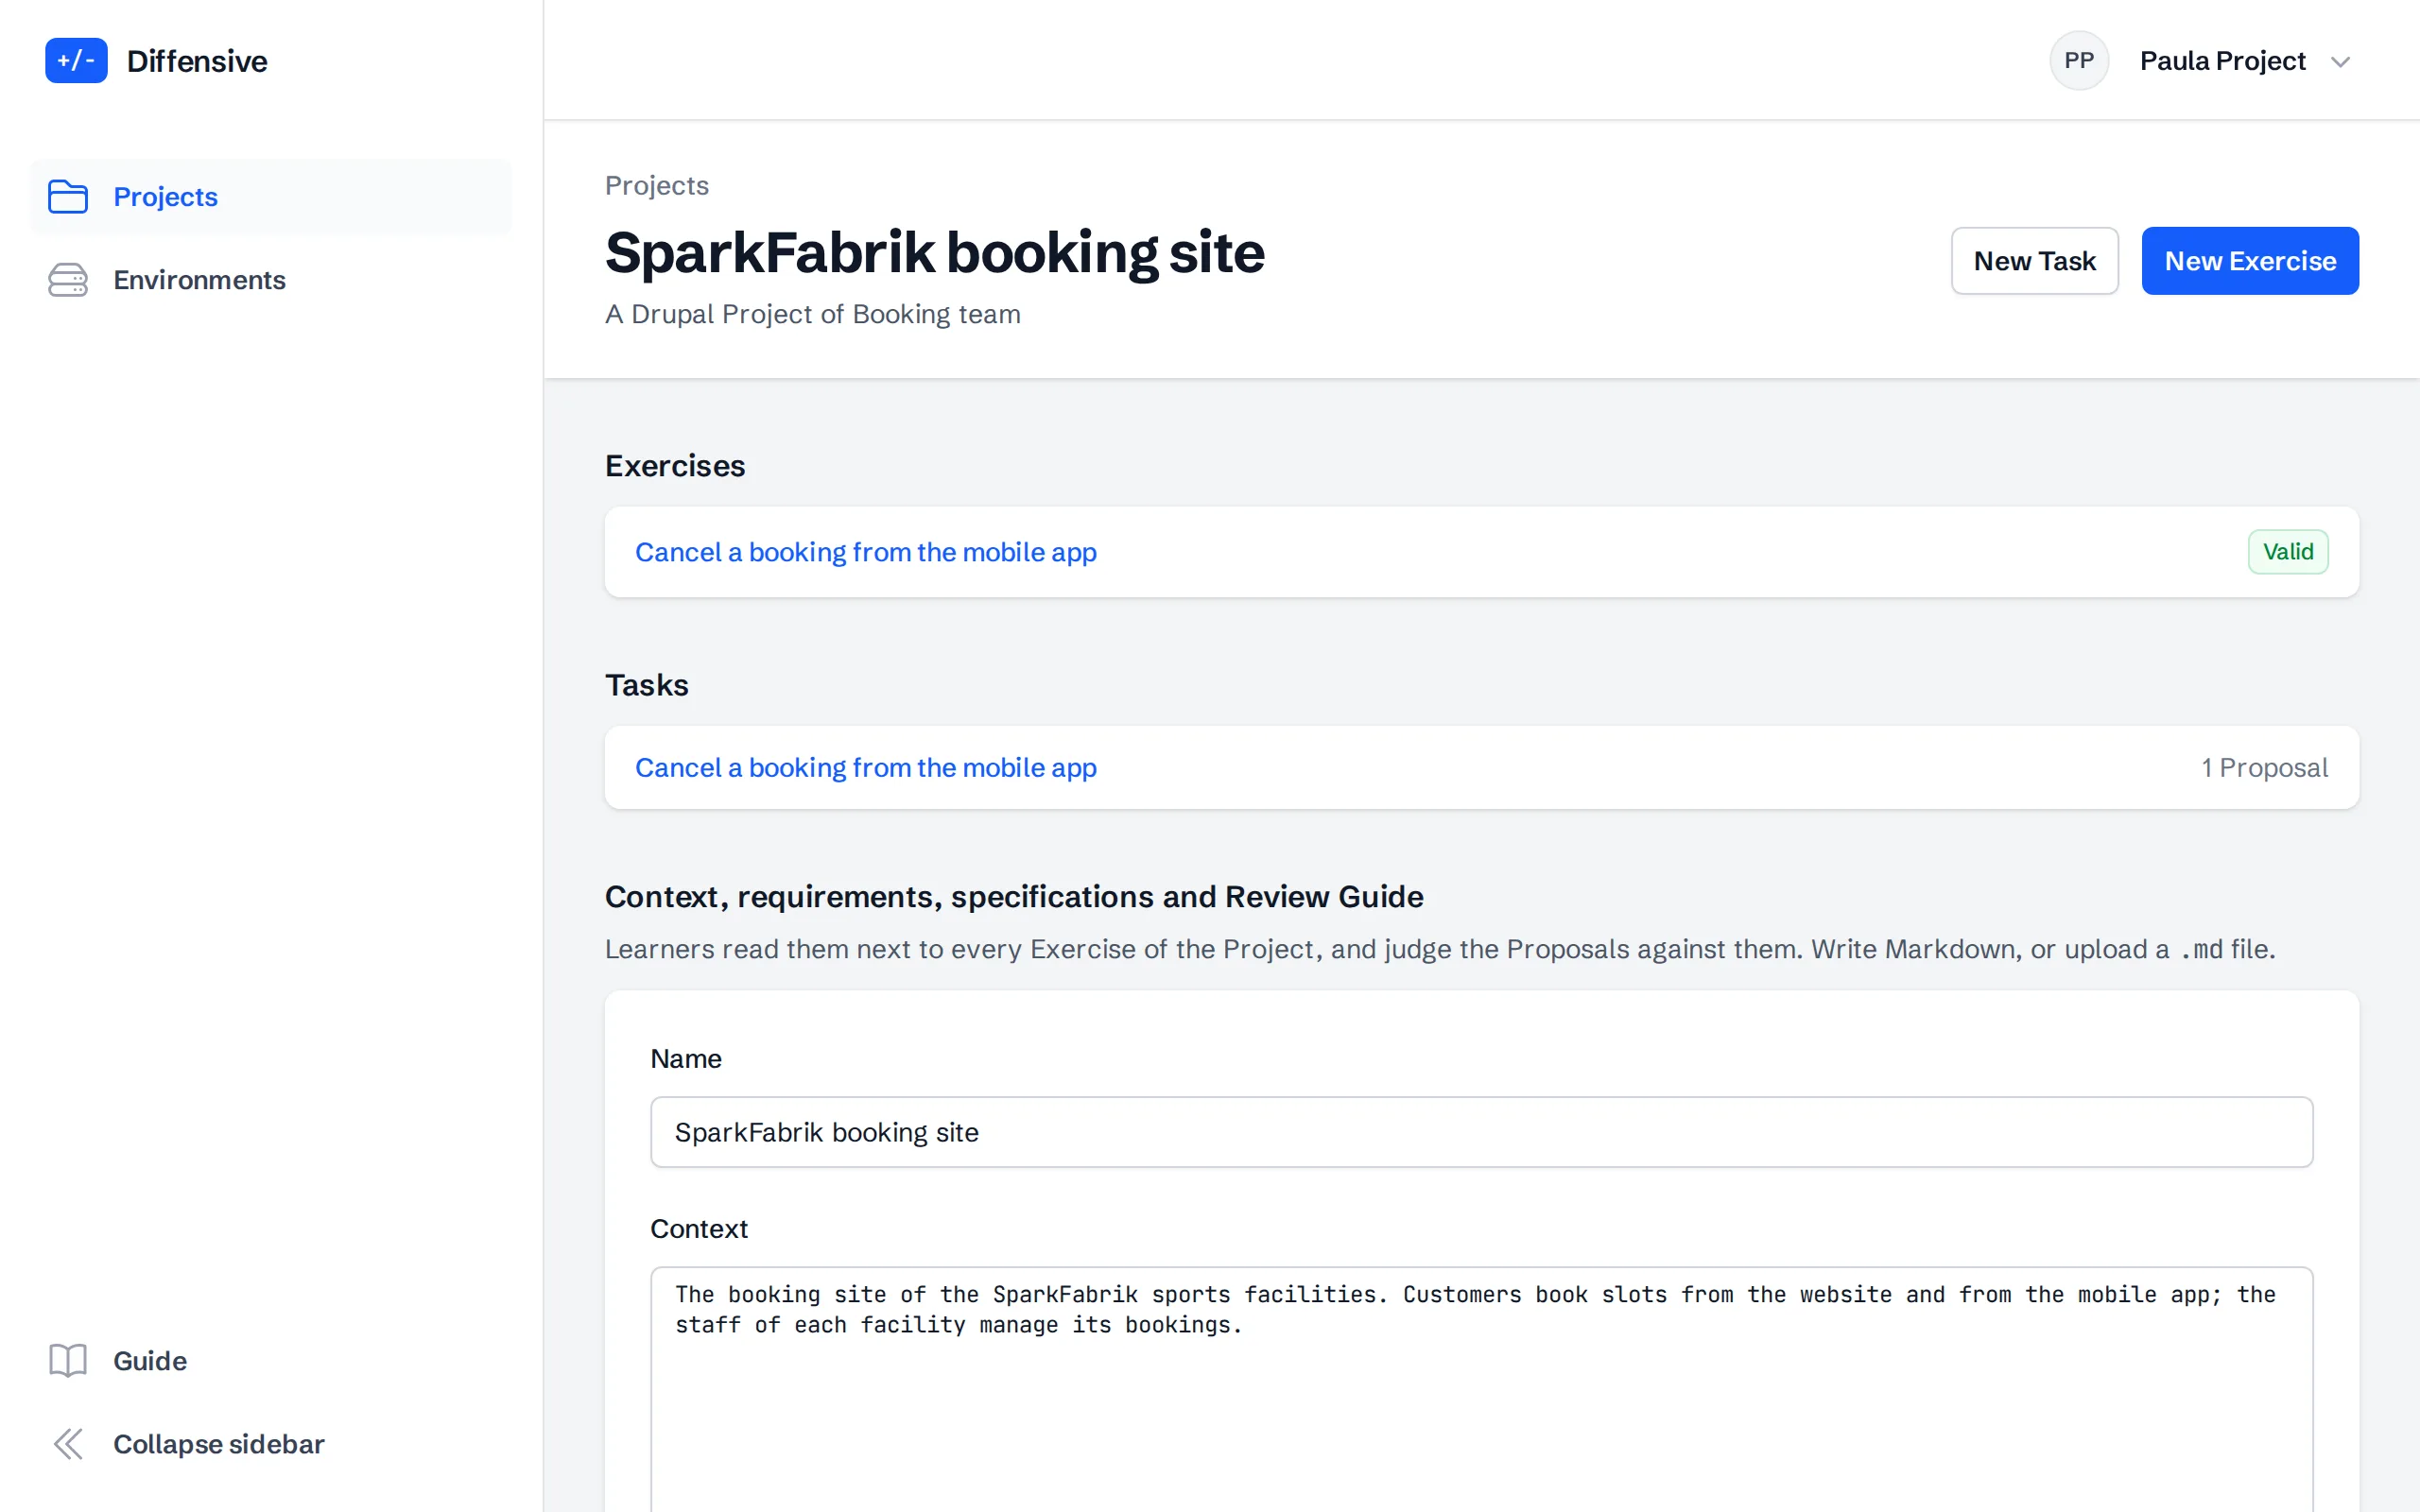Click the Exercises section heading

(x=675, y=466)
